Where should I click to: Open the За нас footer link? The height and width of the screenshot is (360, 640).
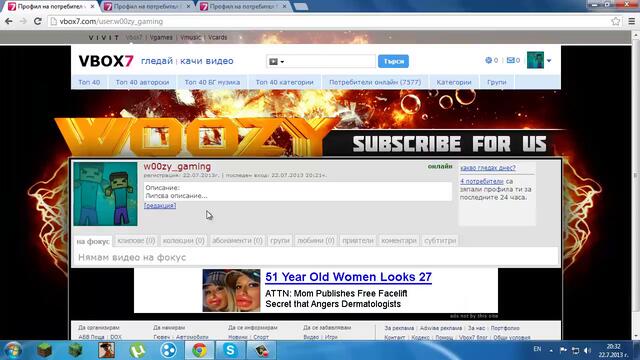click(x=476, y=328)
